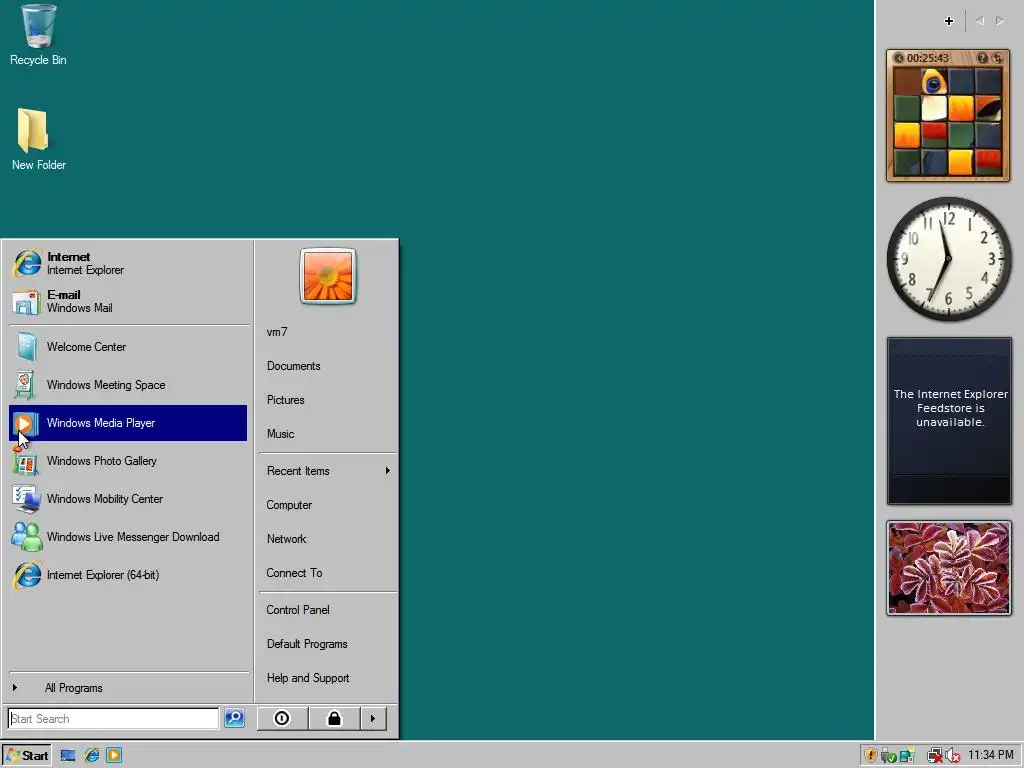Click the plus add gadgets button
1024x768 pixels.
[x=949, y=21]
